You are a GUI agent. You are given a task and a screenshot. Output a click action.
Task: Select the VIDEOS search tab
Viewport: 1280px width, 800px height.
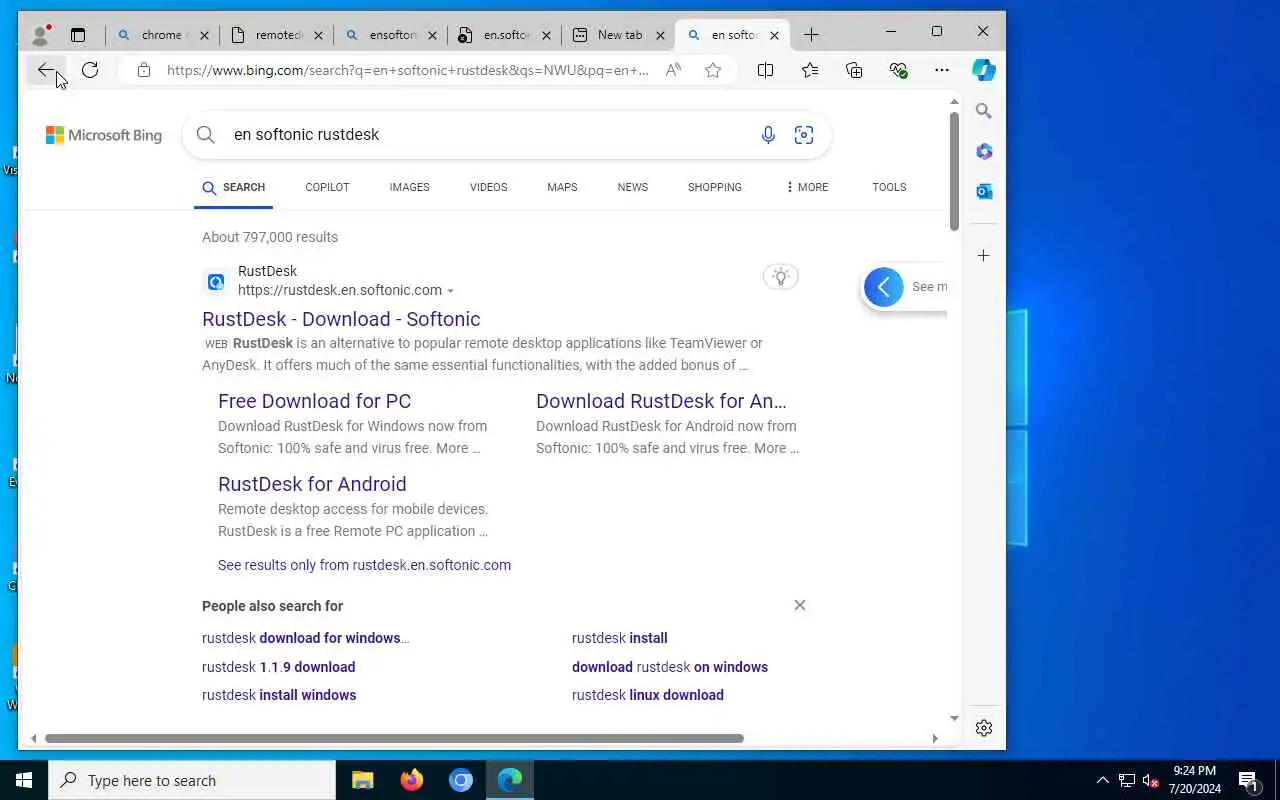tap(488, 187)
